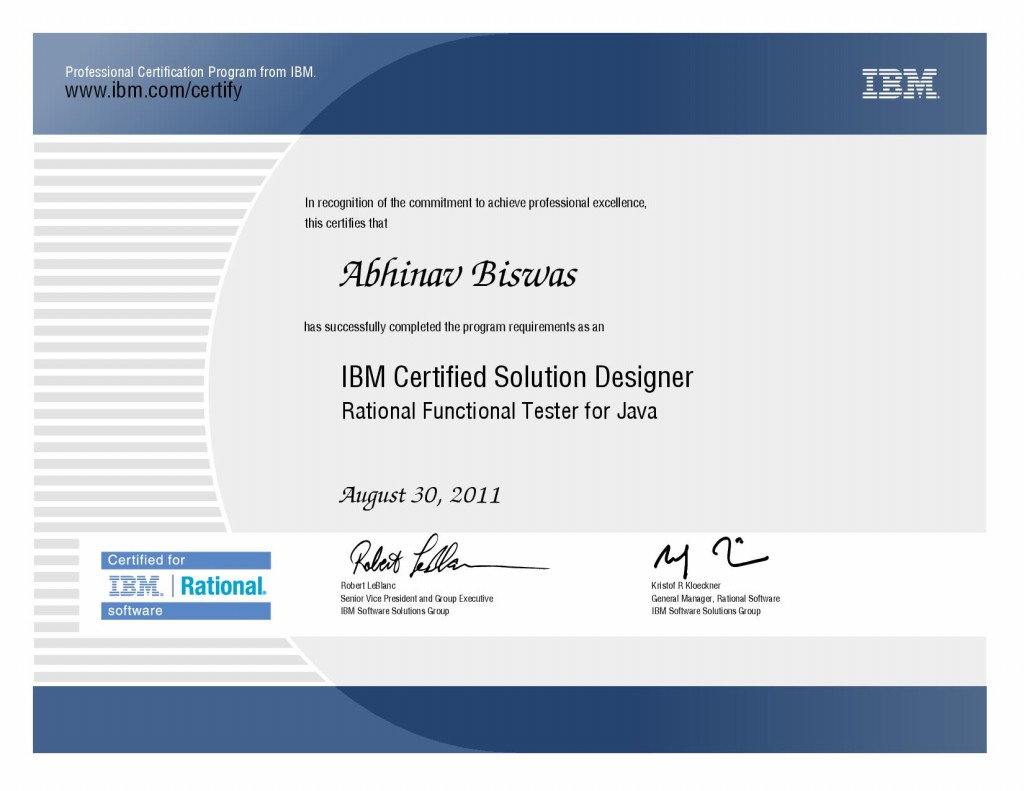The width and height of the screenshot is (1024, 791).
Task: Click the printed name 'Kristof R Kloeckner'
Action: (x=686, y=585)
